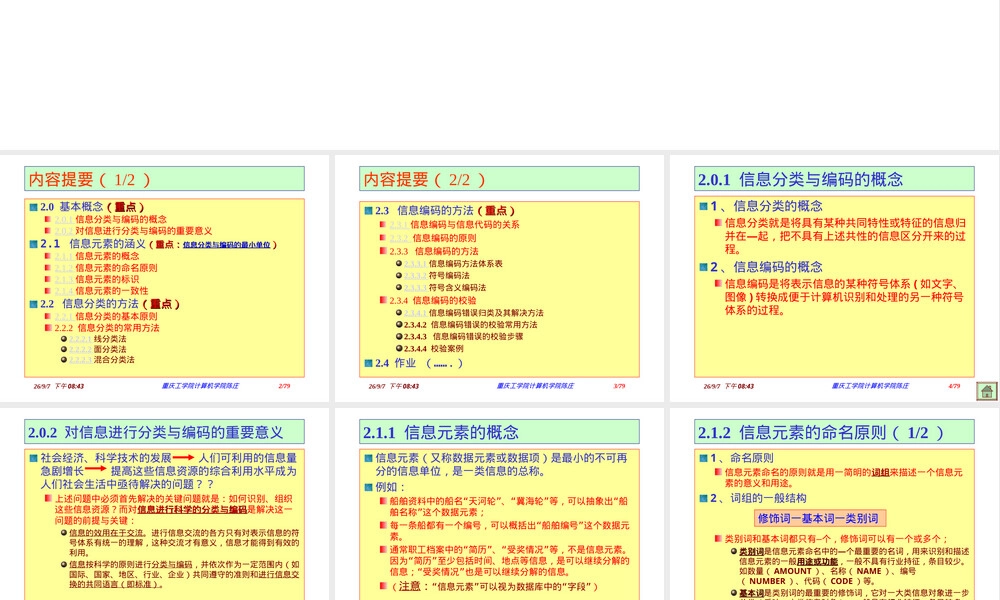Click underlined 信息进行科学的分类与编码 text

coord(192,509)
